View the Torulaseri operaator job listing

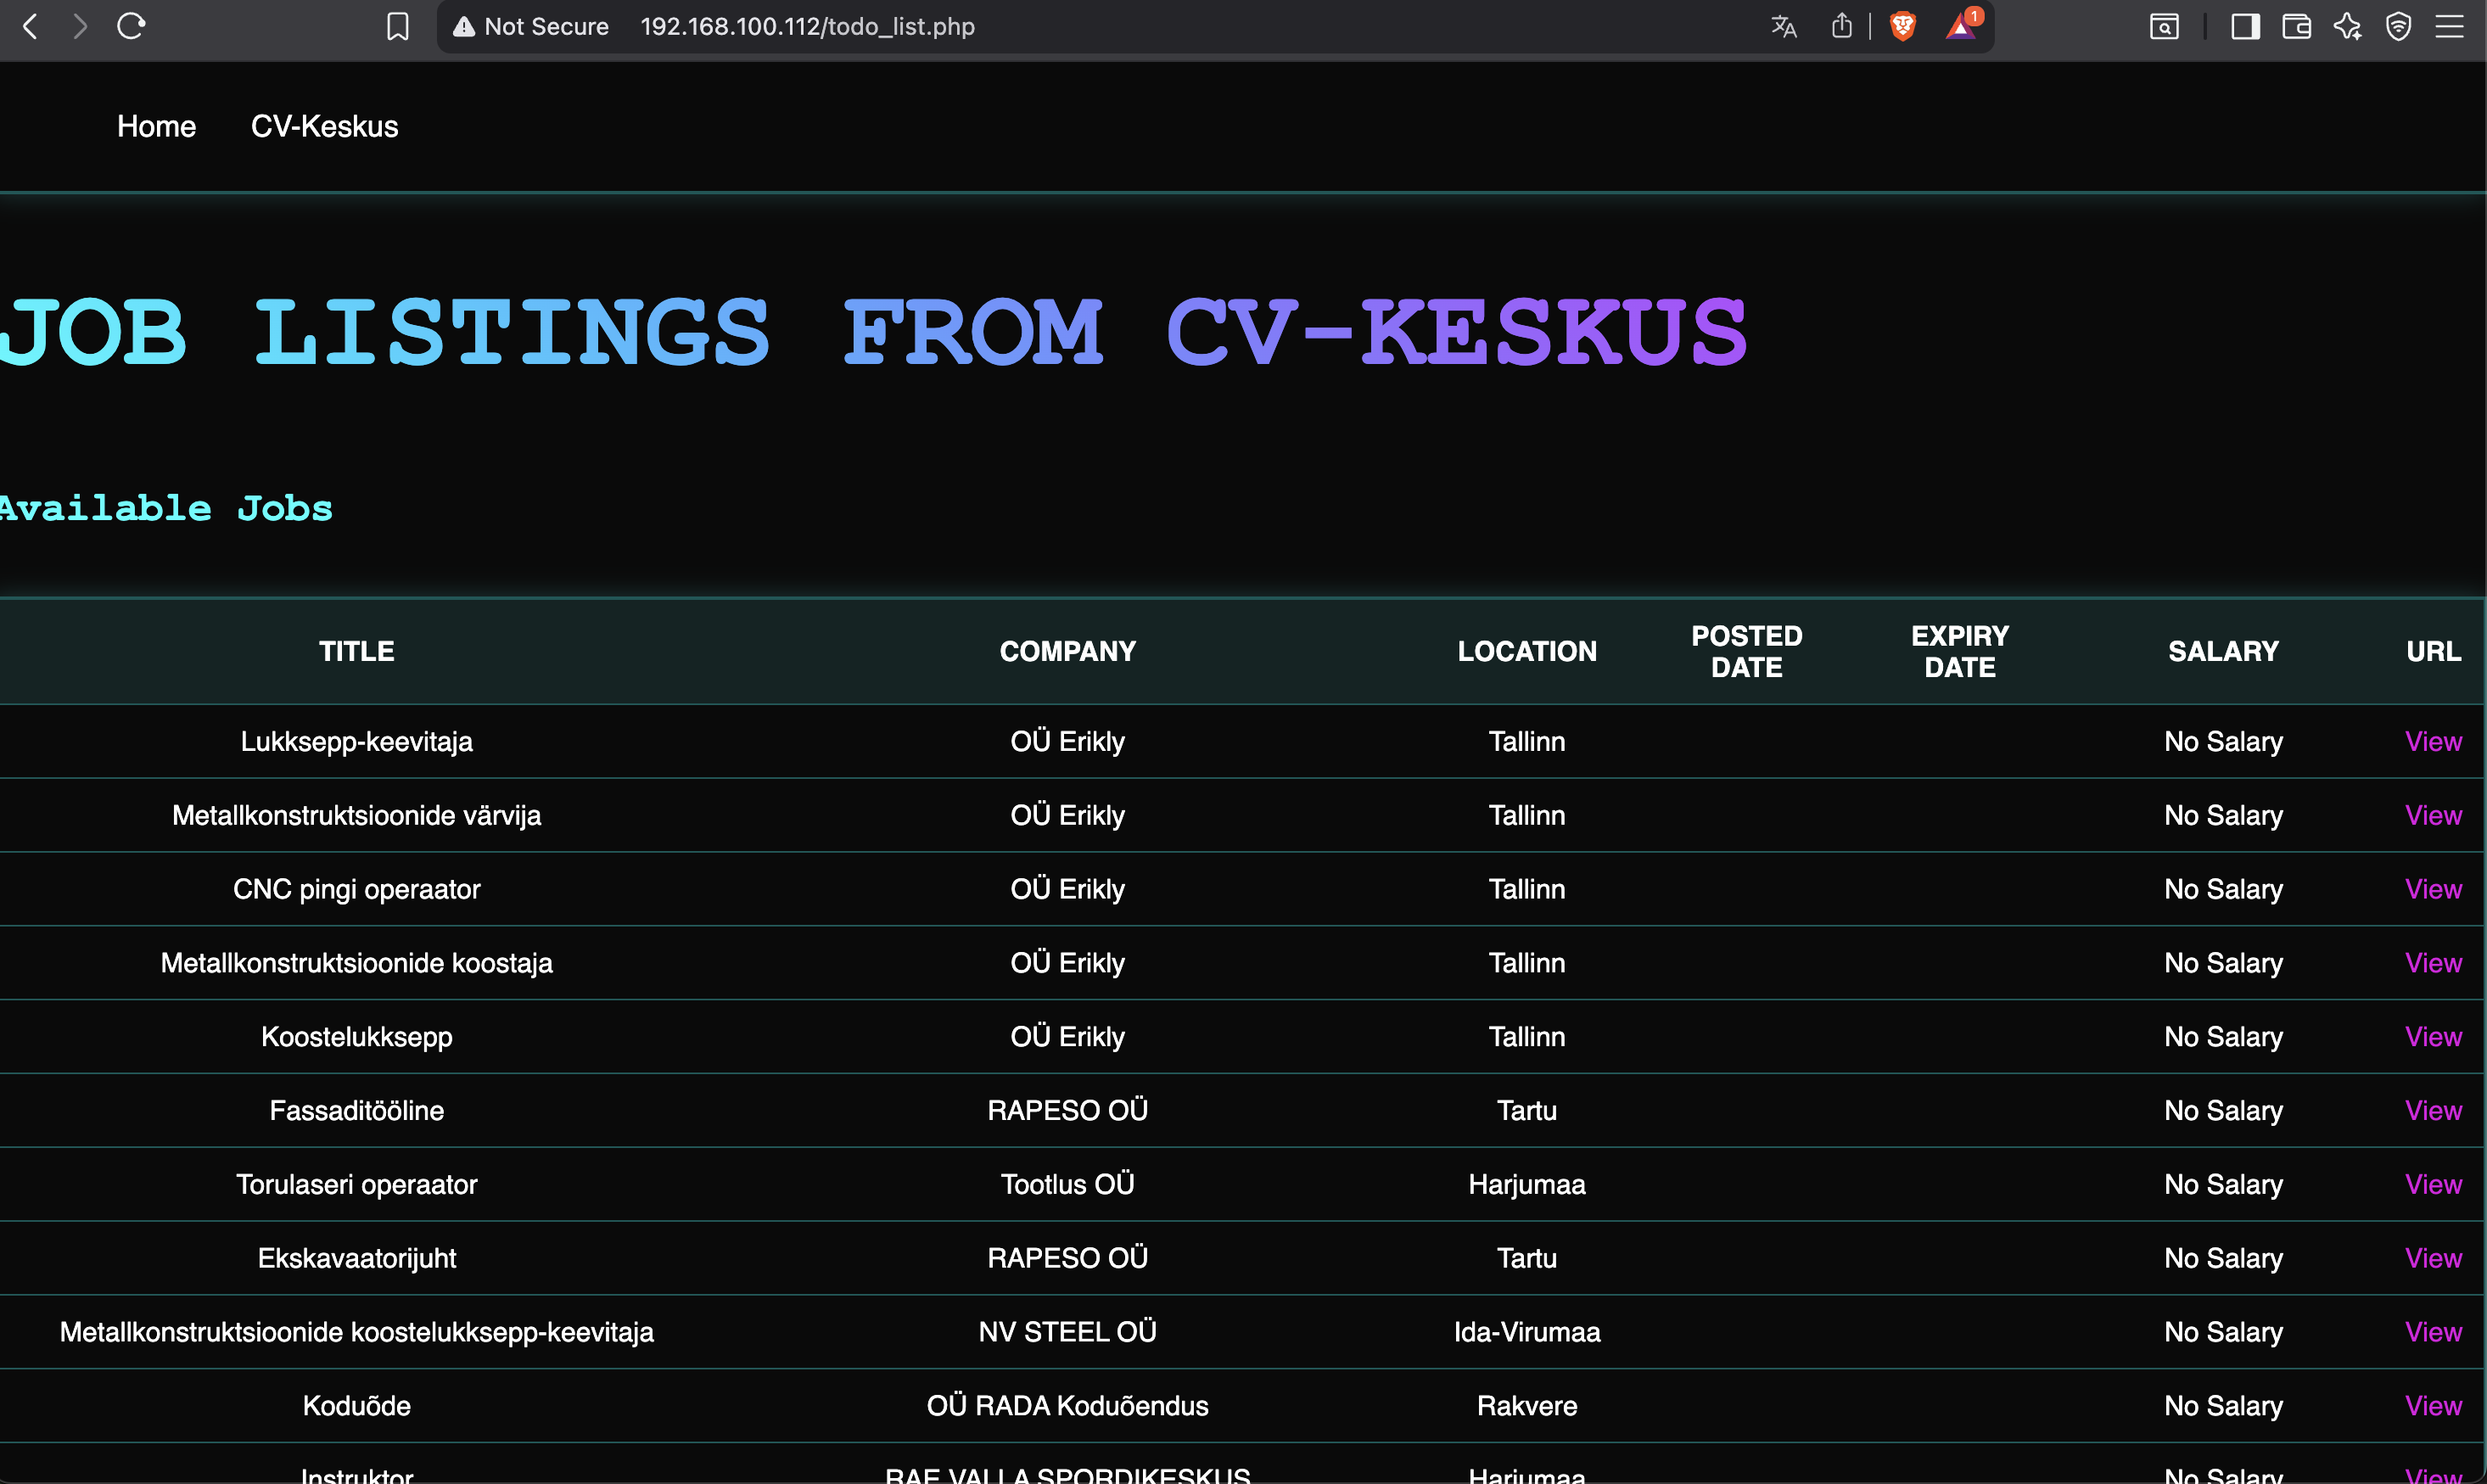[x=2433, y=1184]
